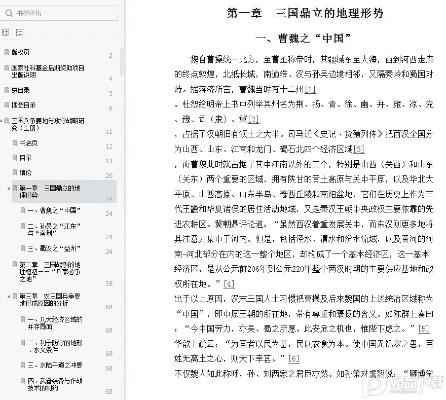Click the bookmark icon of the page 2 entry
Image resolution: width=446 pixels, height=400 pixels.
pyautogui.click(x=6, y=52)
